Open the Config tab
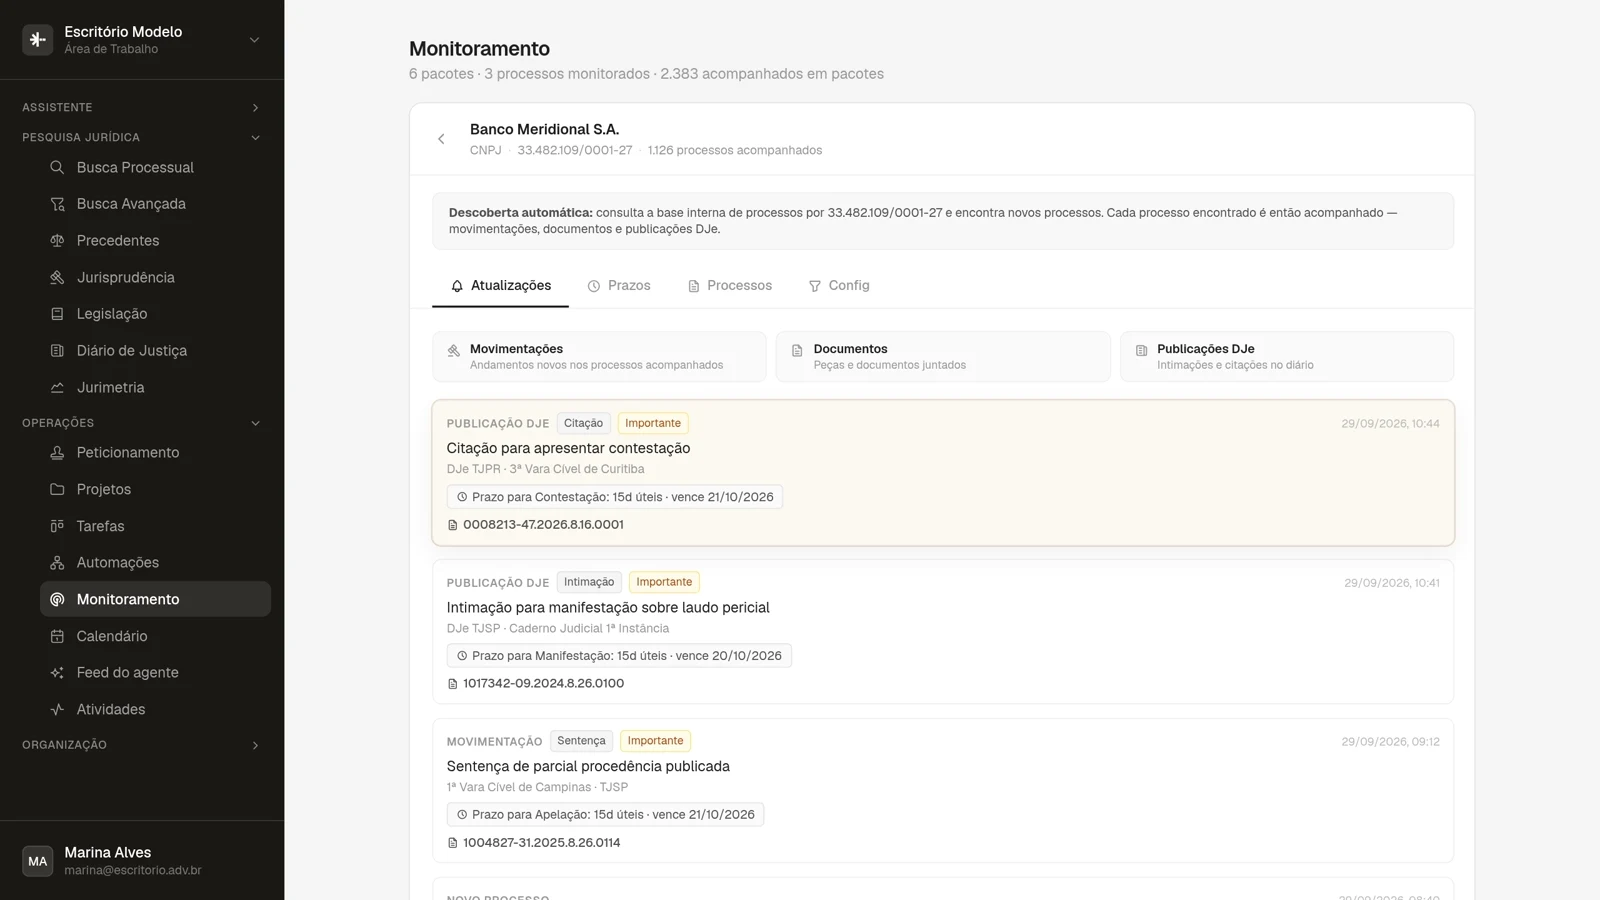Image resolution: width=1600 pixels, height=900 pixels. [839, 286]
